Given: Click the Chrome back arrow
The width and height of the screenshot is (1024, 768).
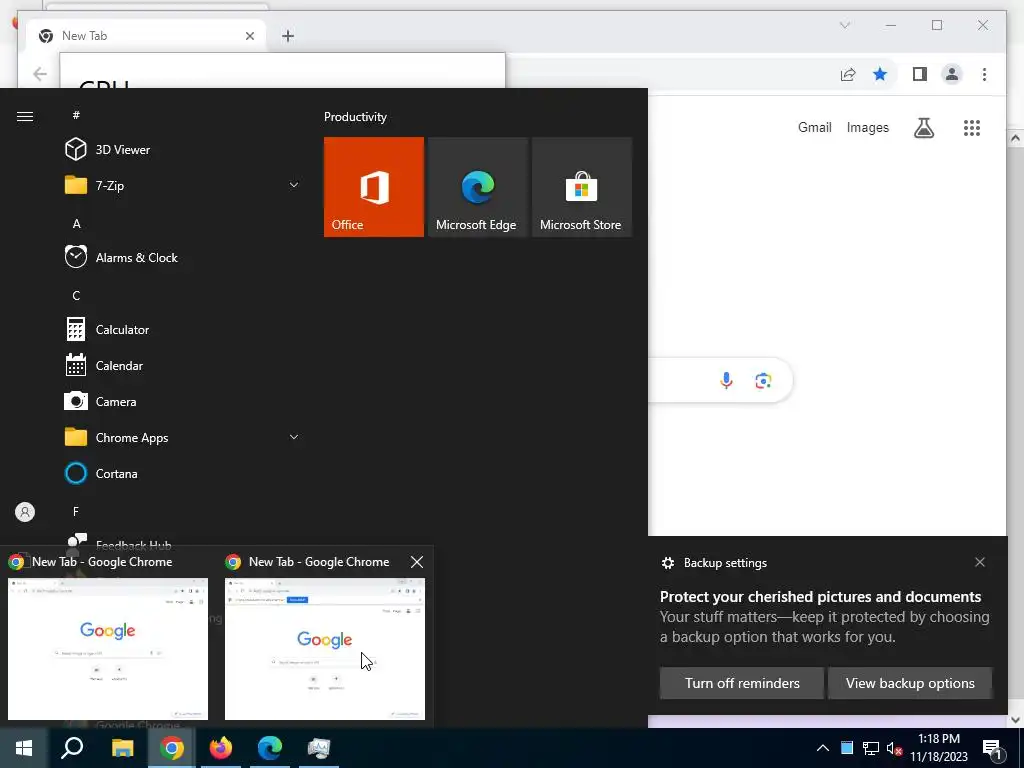Looking at the screenshot, I should click(40, 74).
